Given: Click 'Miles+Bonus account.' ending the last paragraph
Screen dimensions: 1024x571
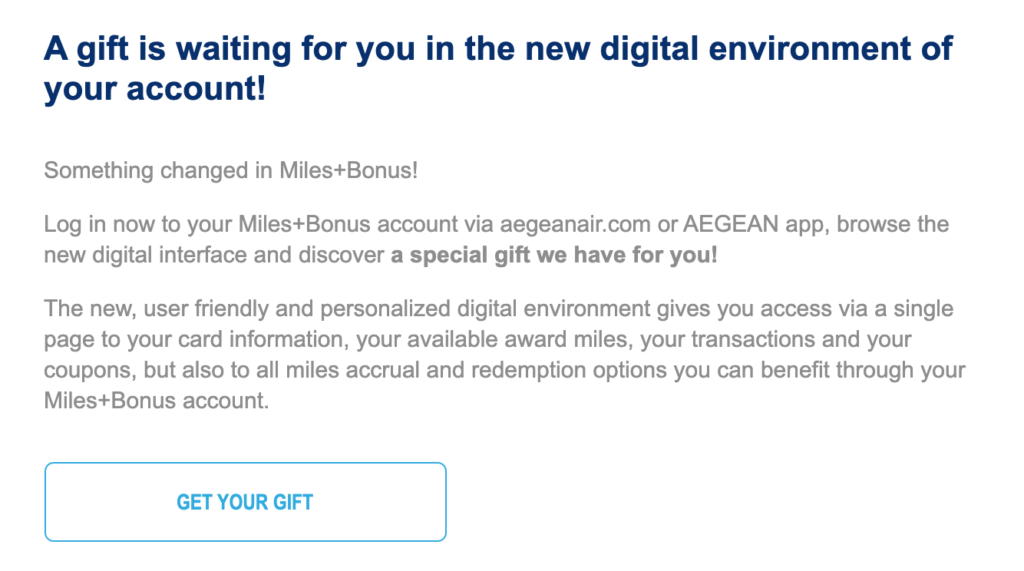Looking at the screenshot, I should (157, 400).
